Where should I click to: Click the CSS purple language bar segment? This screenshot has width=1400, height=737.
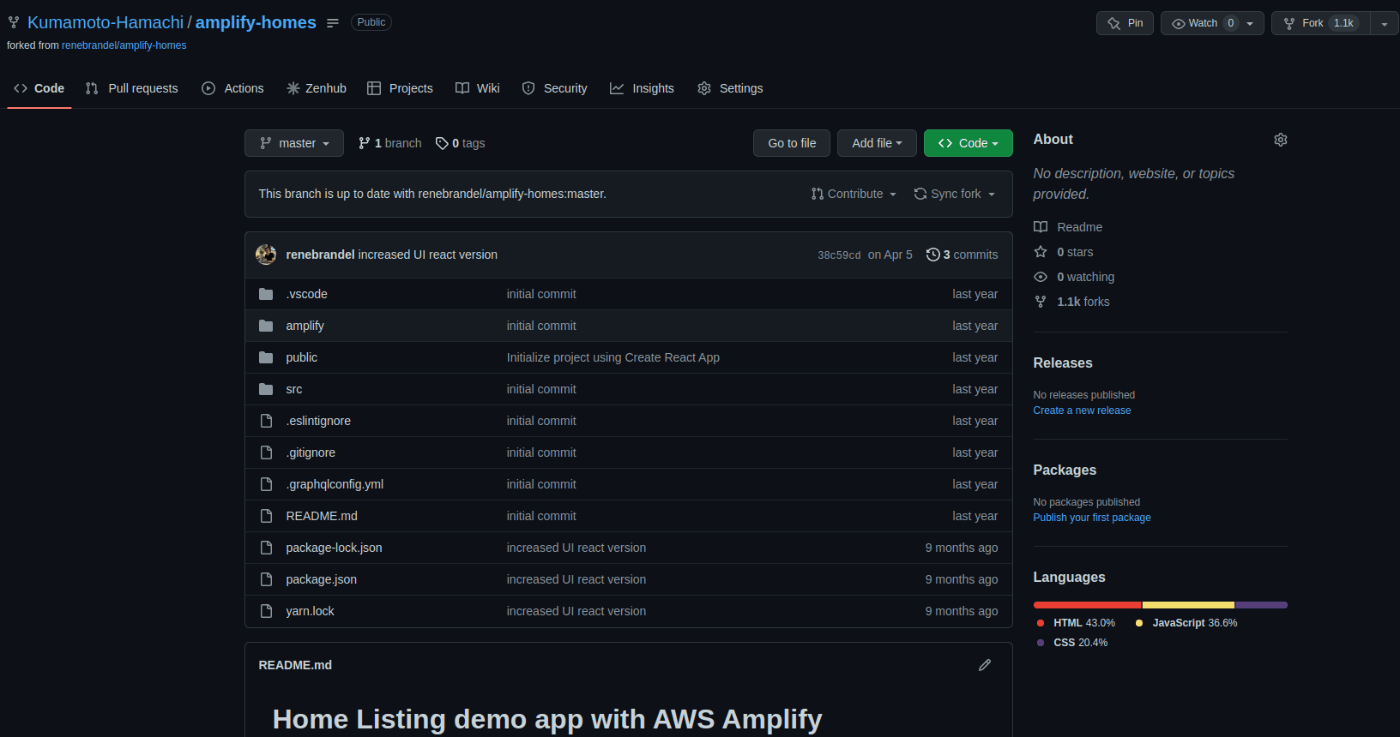[x=1261, y=605]
